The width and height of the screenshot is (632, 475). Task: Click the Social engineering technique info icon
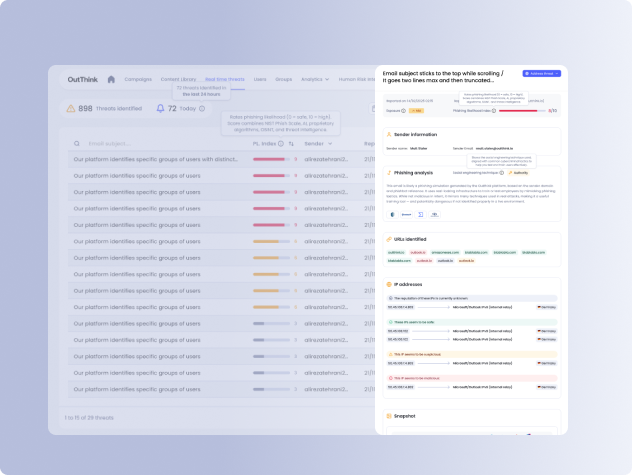tap(502, 172)
